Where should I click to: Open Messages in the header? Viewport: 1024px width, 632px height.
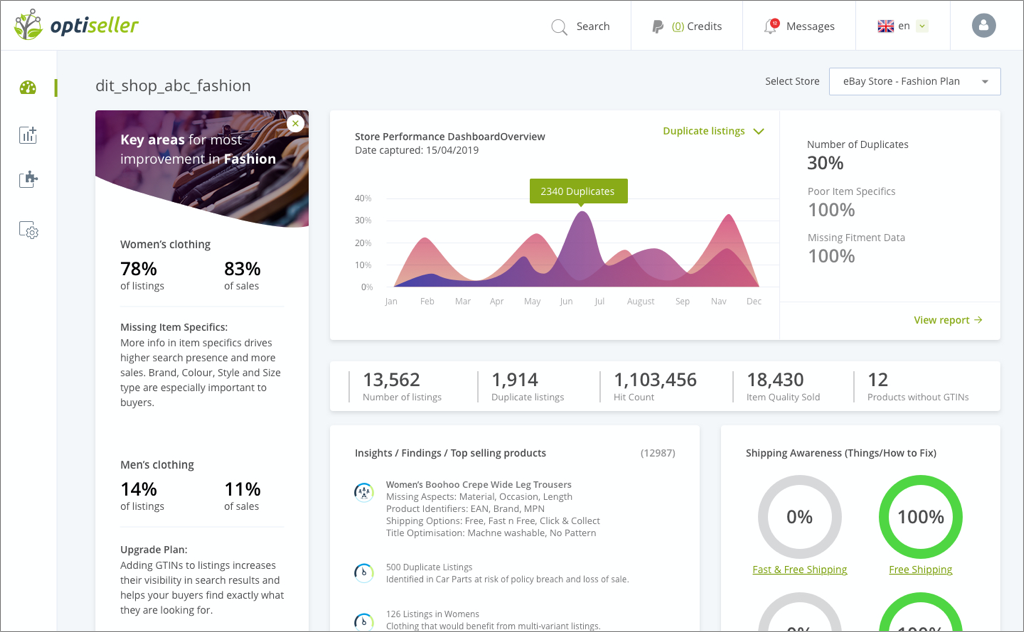tap(810, 26)
